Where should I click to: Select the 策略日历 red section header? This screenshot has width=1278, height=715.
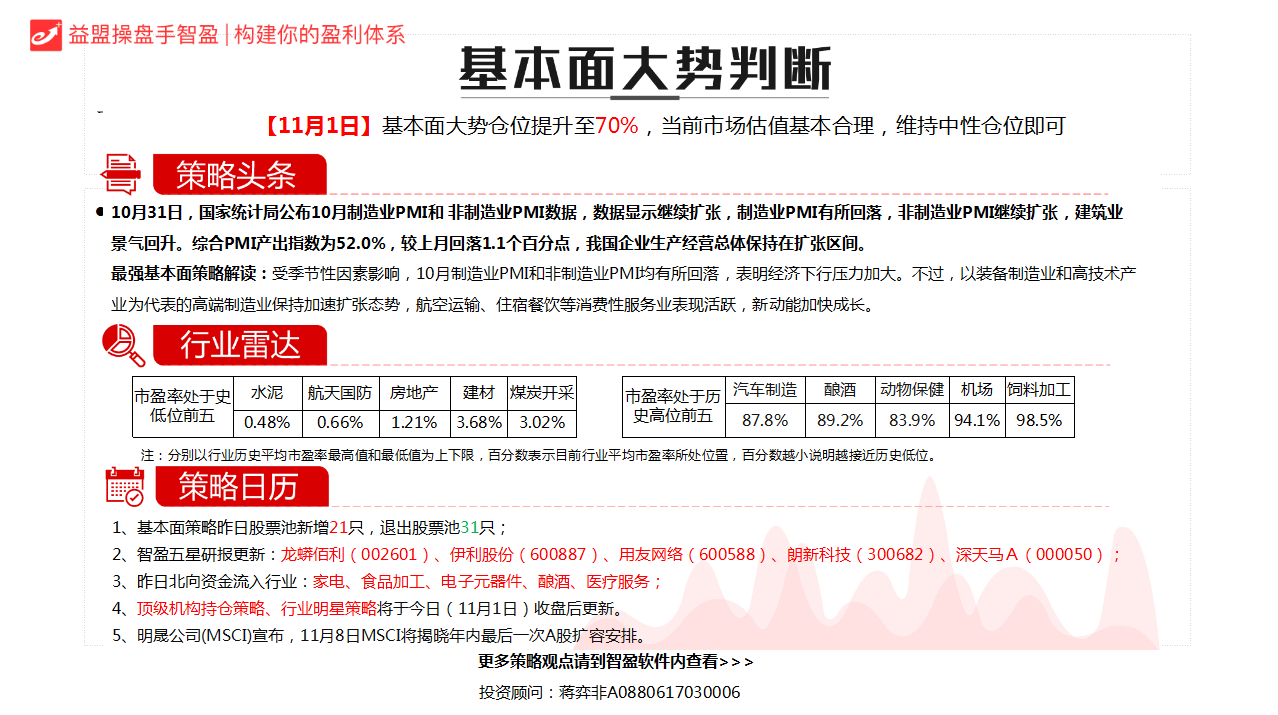tap(239, 486)
